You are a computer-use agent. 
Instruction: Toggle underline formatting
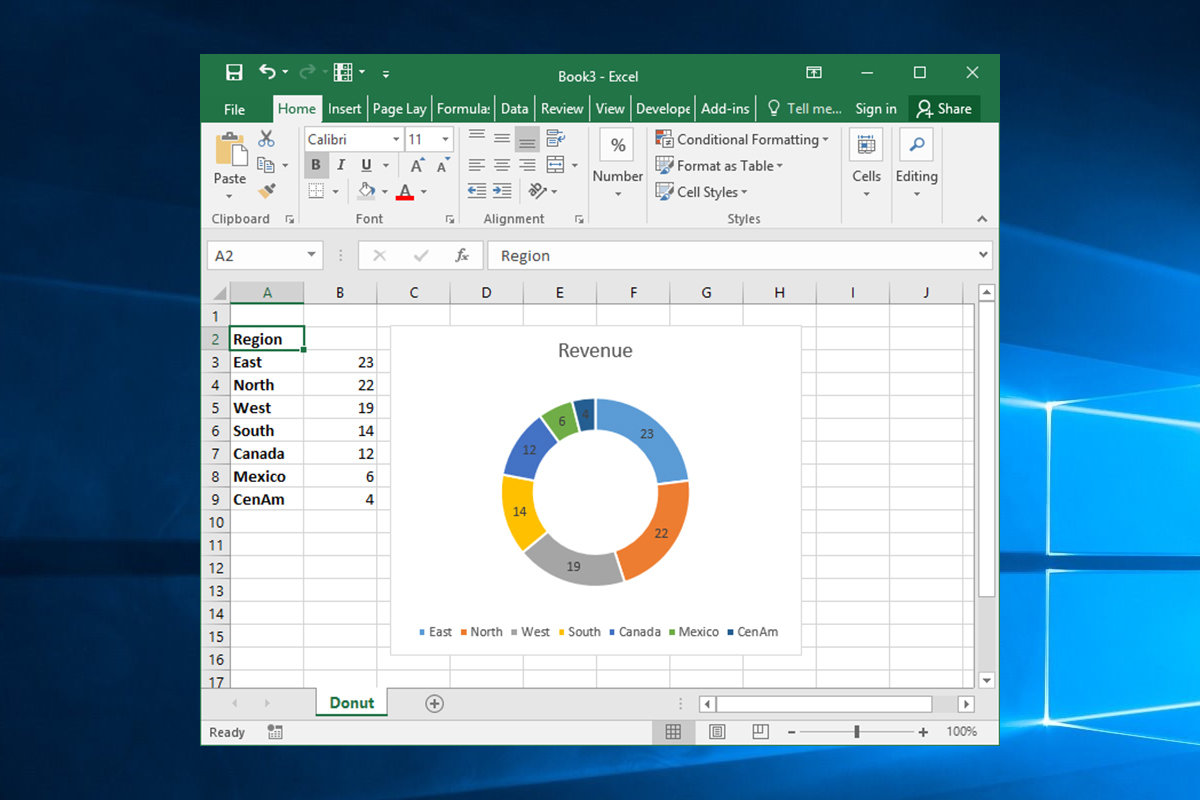[x=365, y=165]
